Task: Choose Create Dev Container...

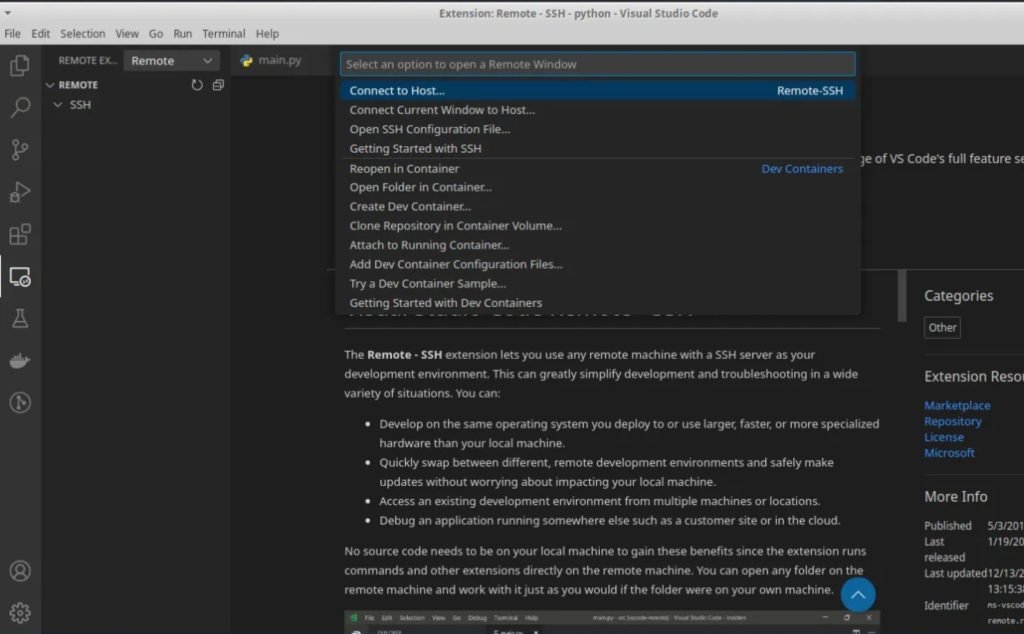Action: click(x=598, y=206)
